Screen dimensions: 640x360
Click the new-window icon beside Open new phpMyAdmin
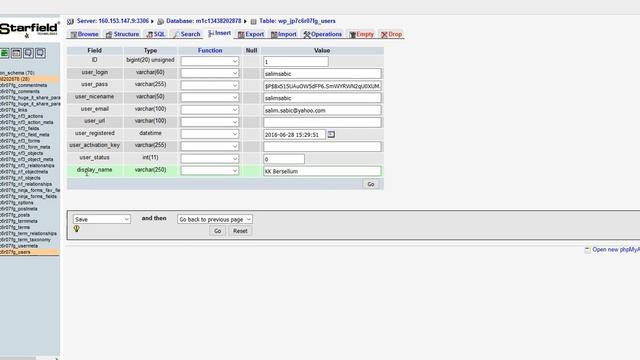click(x=587, y=250)
